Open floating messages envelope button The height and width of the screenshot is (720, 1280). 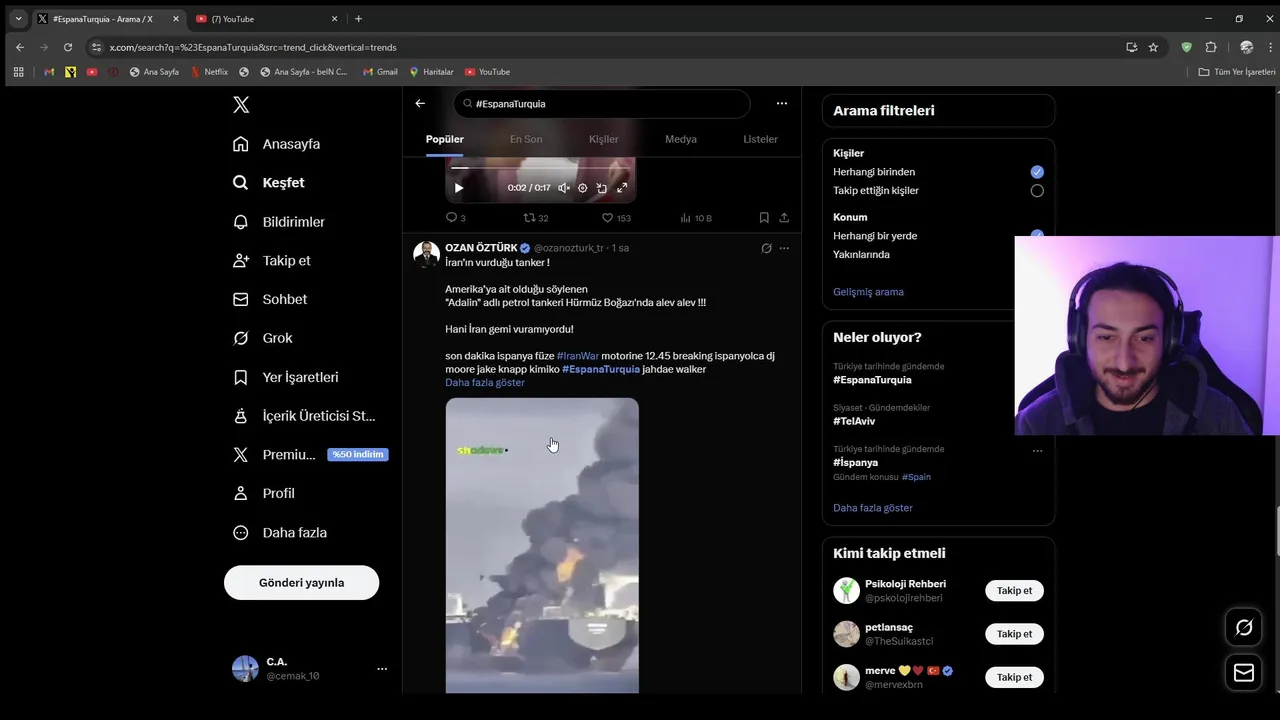[x=1244, y=673]
